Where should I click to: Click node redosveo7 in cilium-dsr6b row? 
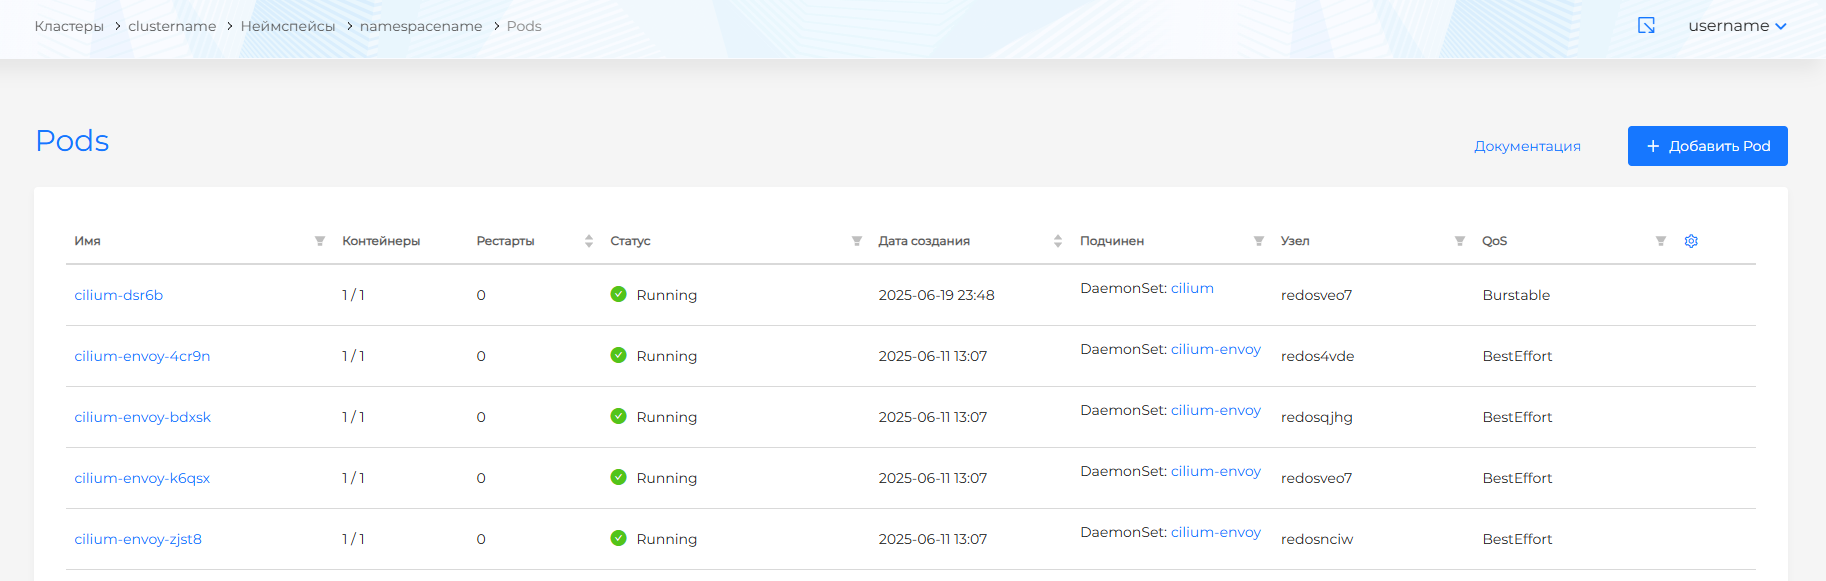1316,295
